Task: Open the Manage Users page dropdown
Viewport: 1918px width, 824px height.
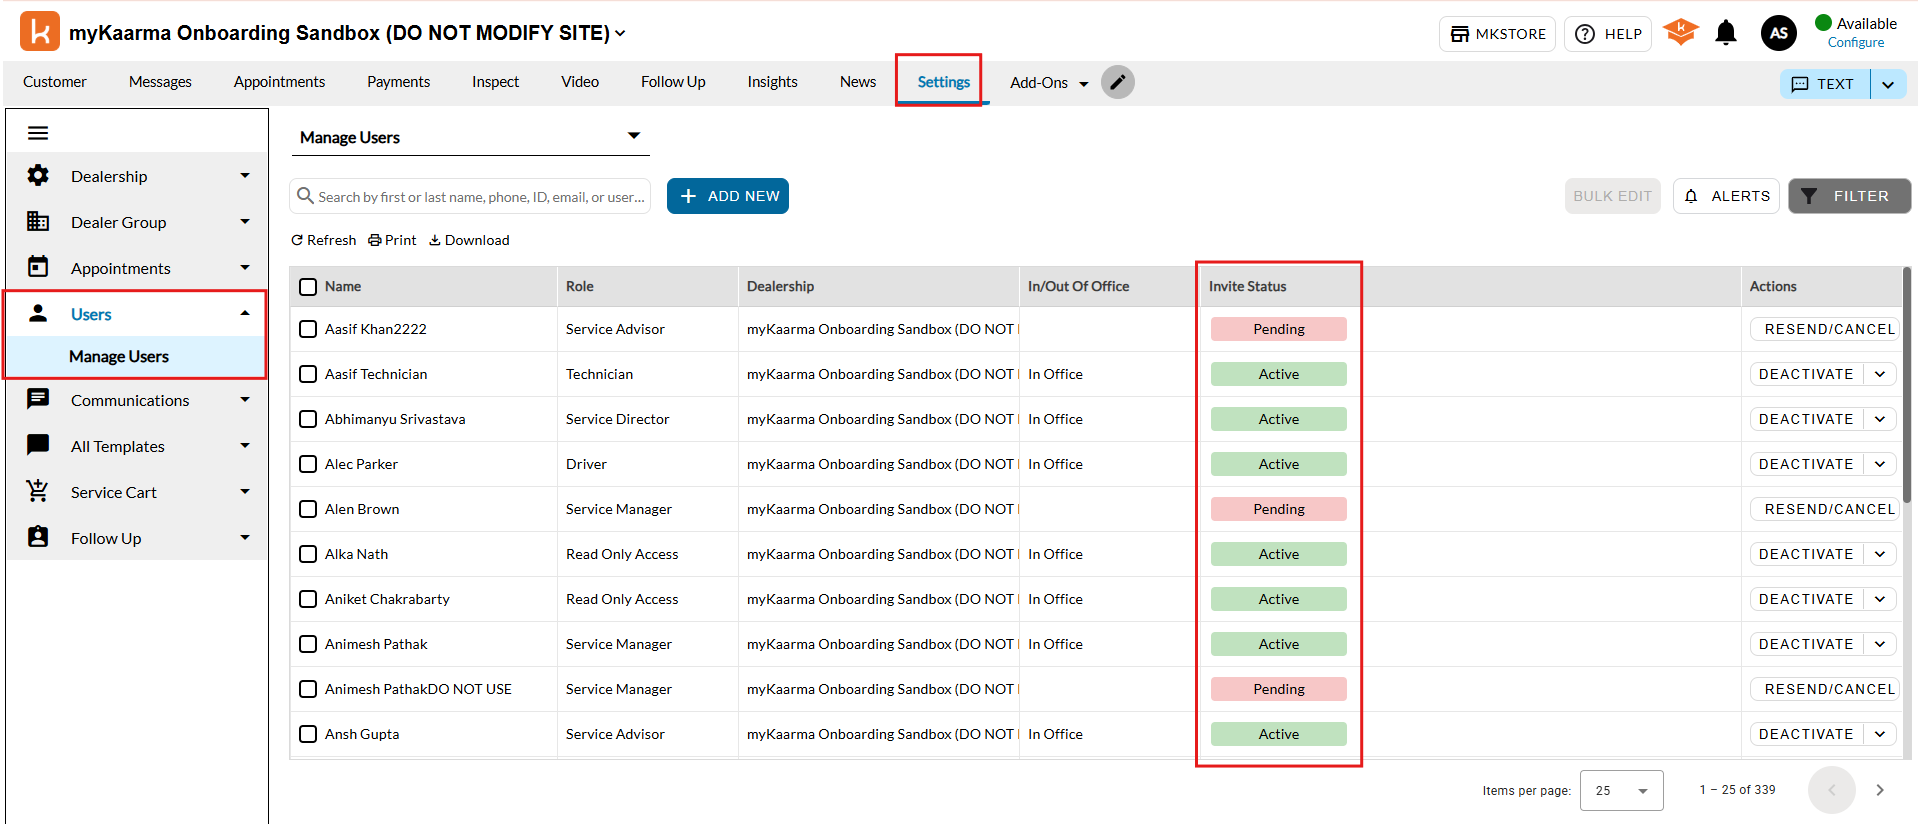Action: point(471,137)
